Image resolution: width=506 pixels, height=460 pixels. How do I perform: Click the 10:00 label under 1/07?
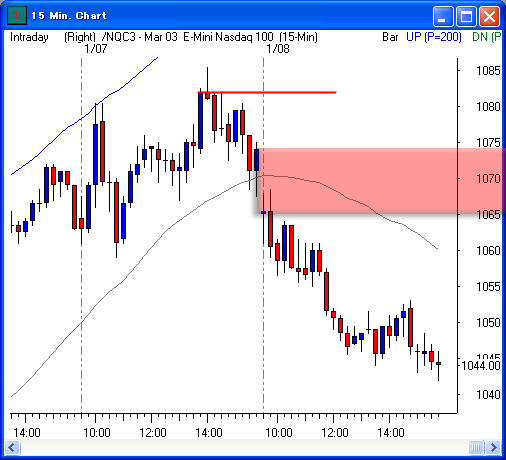pyautogui.click(x=96, y=433)
